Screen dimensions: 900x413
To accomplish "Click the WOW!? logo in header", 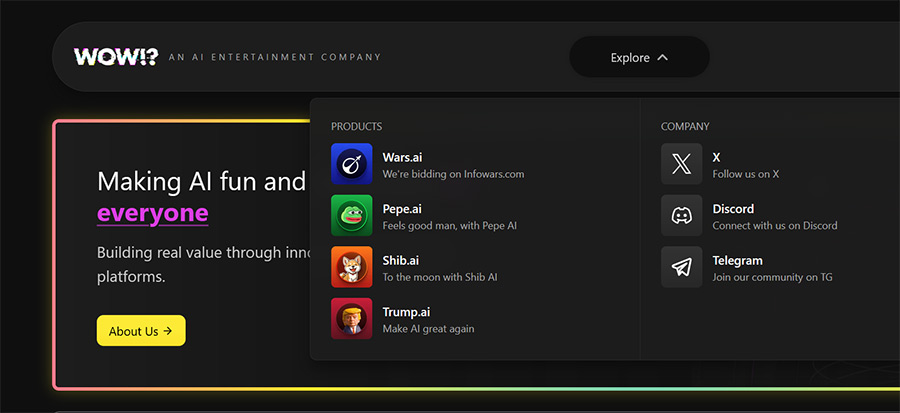I will point(115,57).
